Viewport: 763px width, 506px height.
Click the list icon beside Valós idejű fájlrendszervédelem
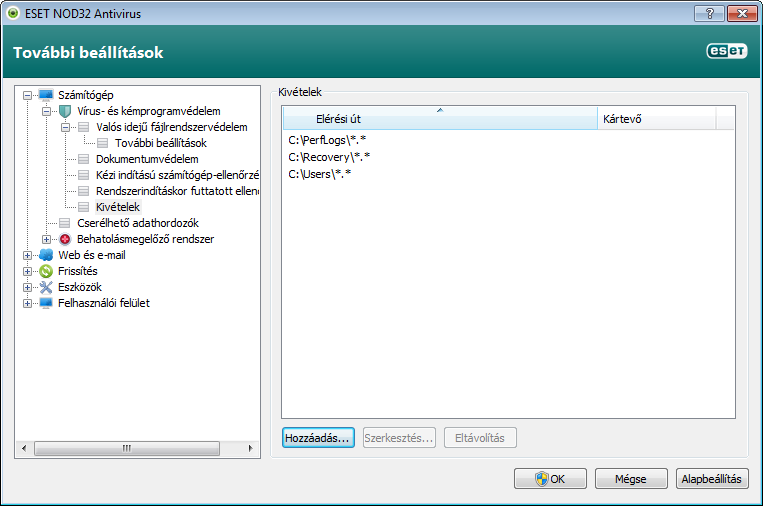tap(84, 127)
